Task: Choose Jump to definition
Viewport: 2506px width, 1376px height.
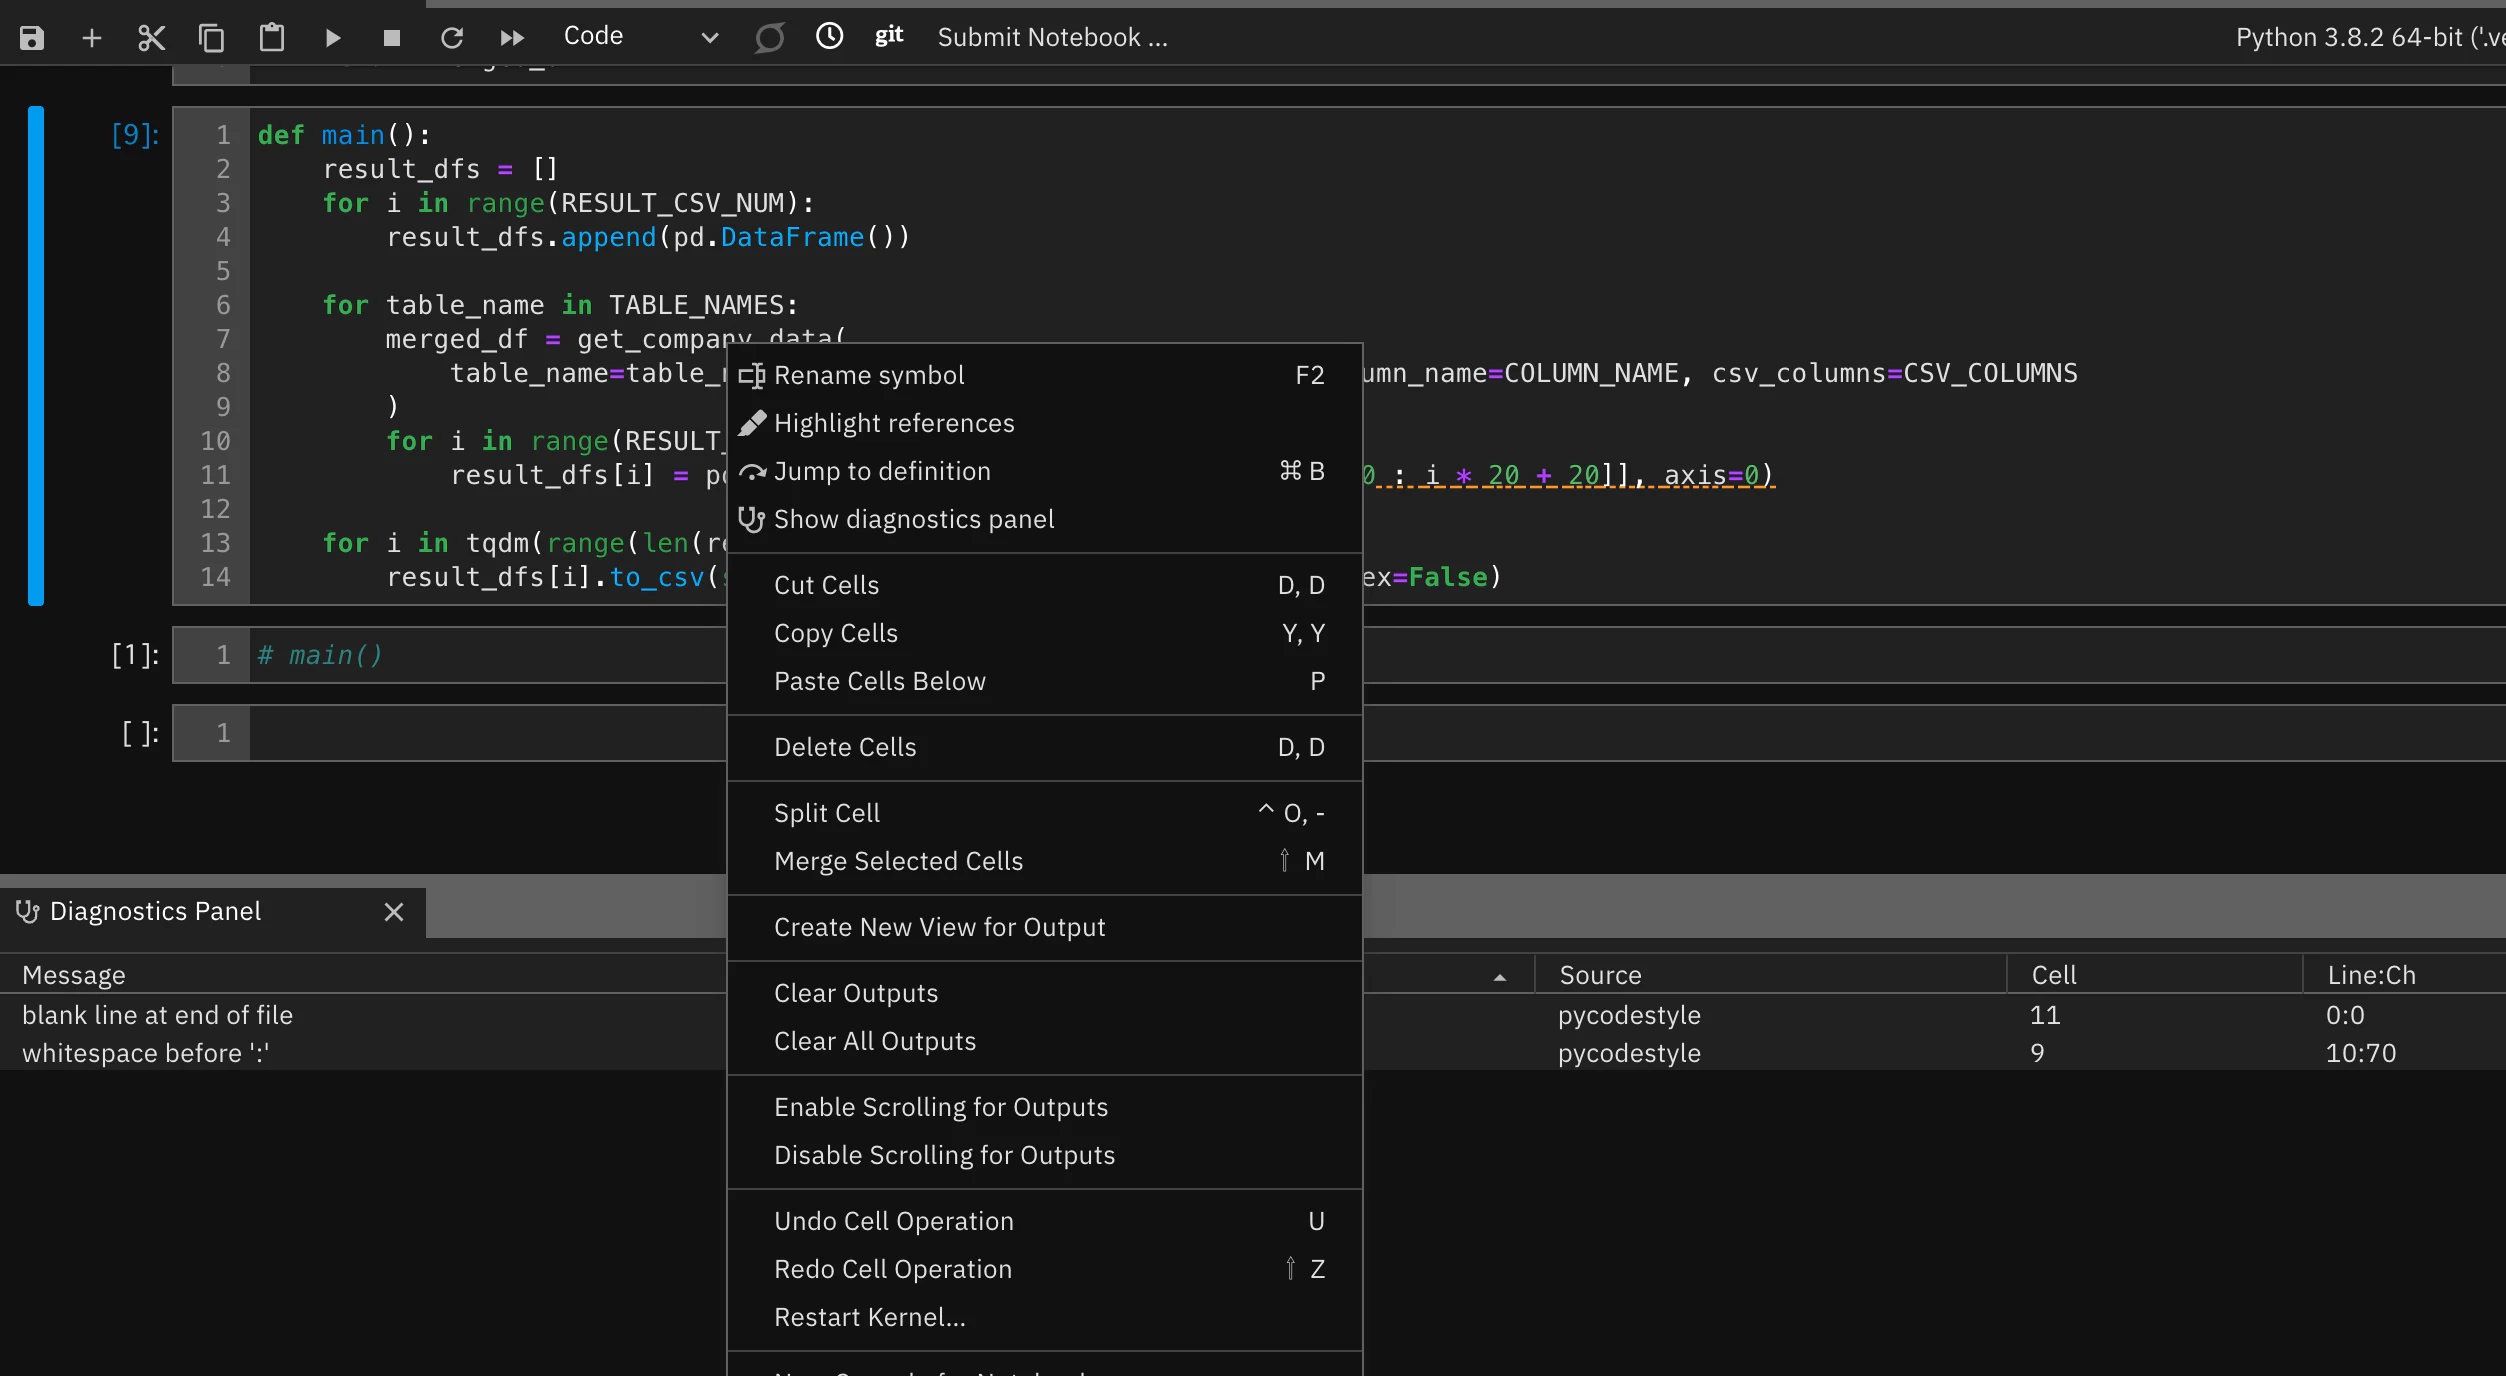Action: coord(1045,471)
